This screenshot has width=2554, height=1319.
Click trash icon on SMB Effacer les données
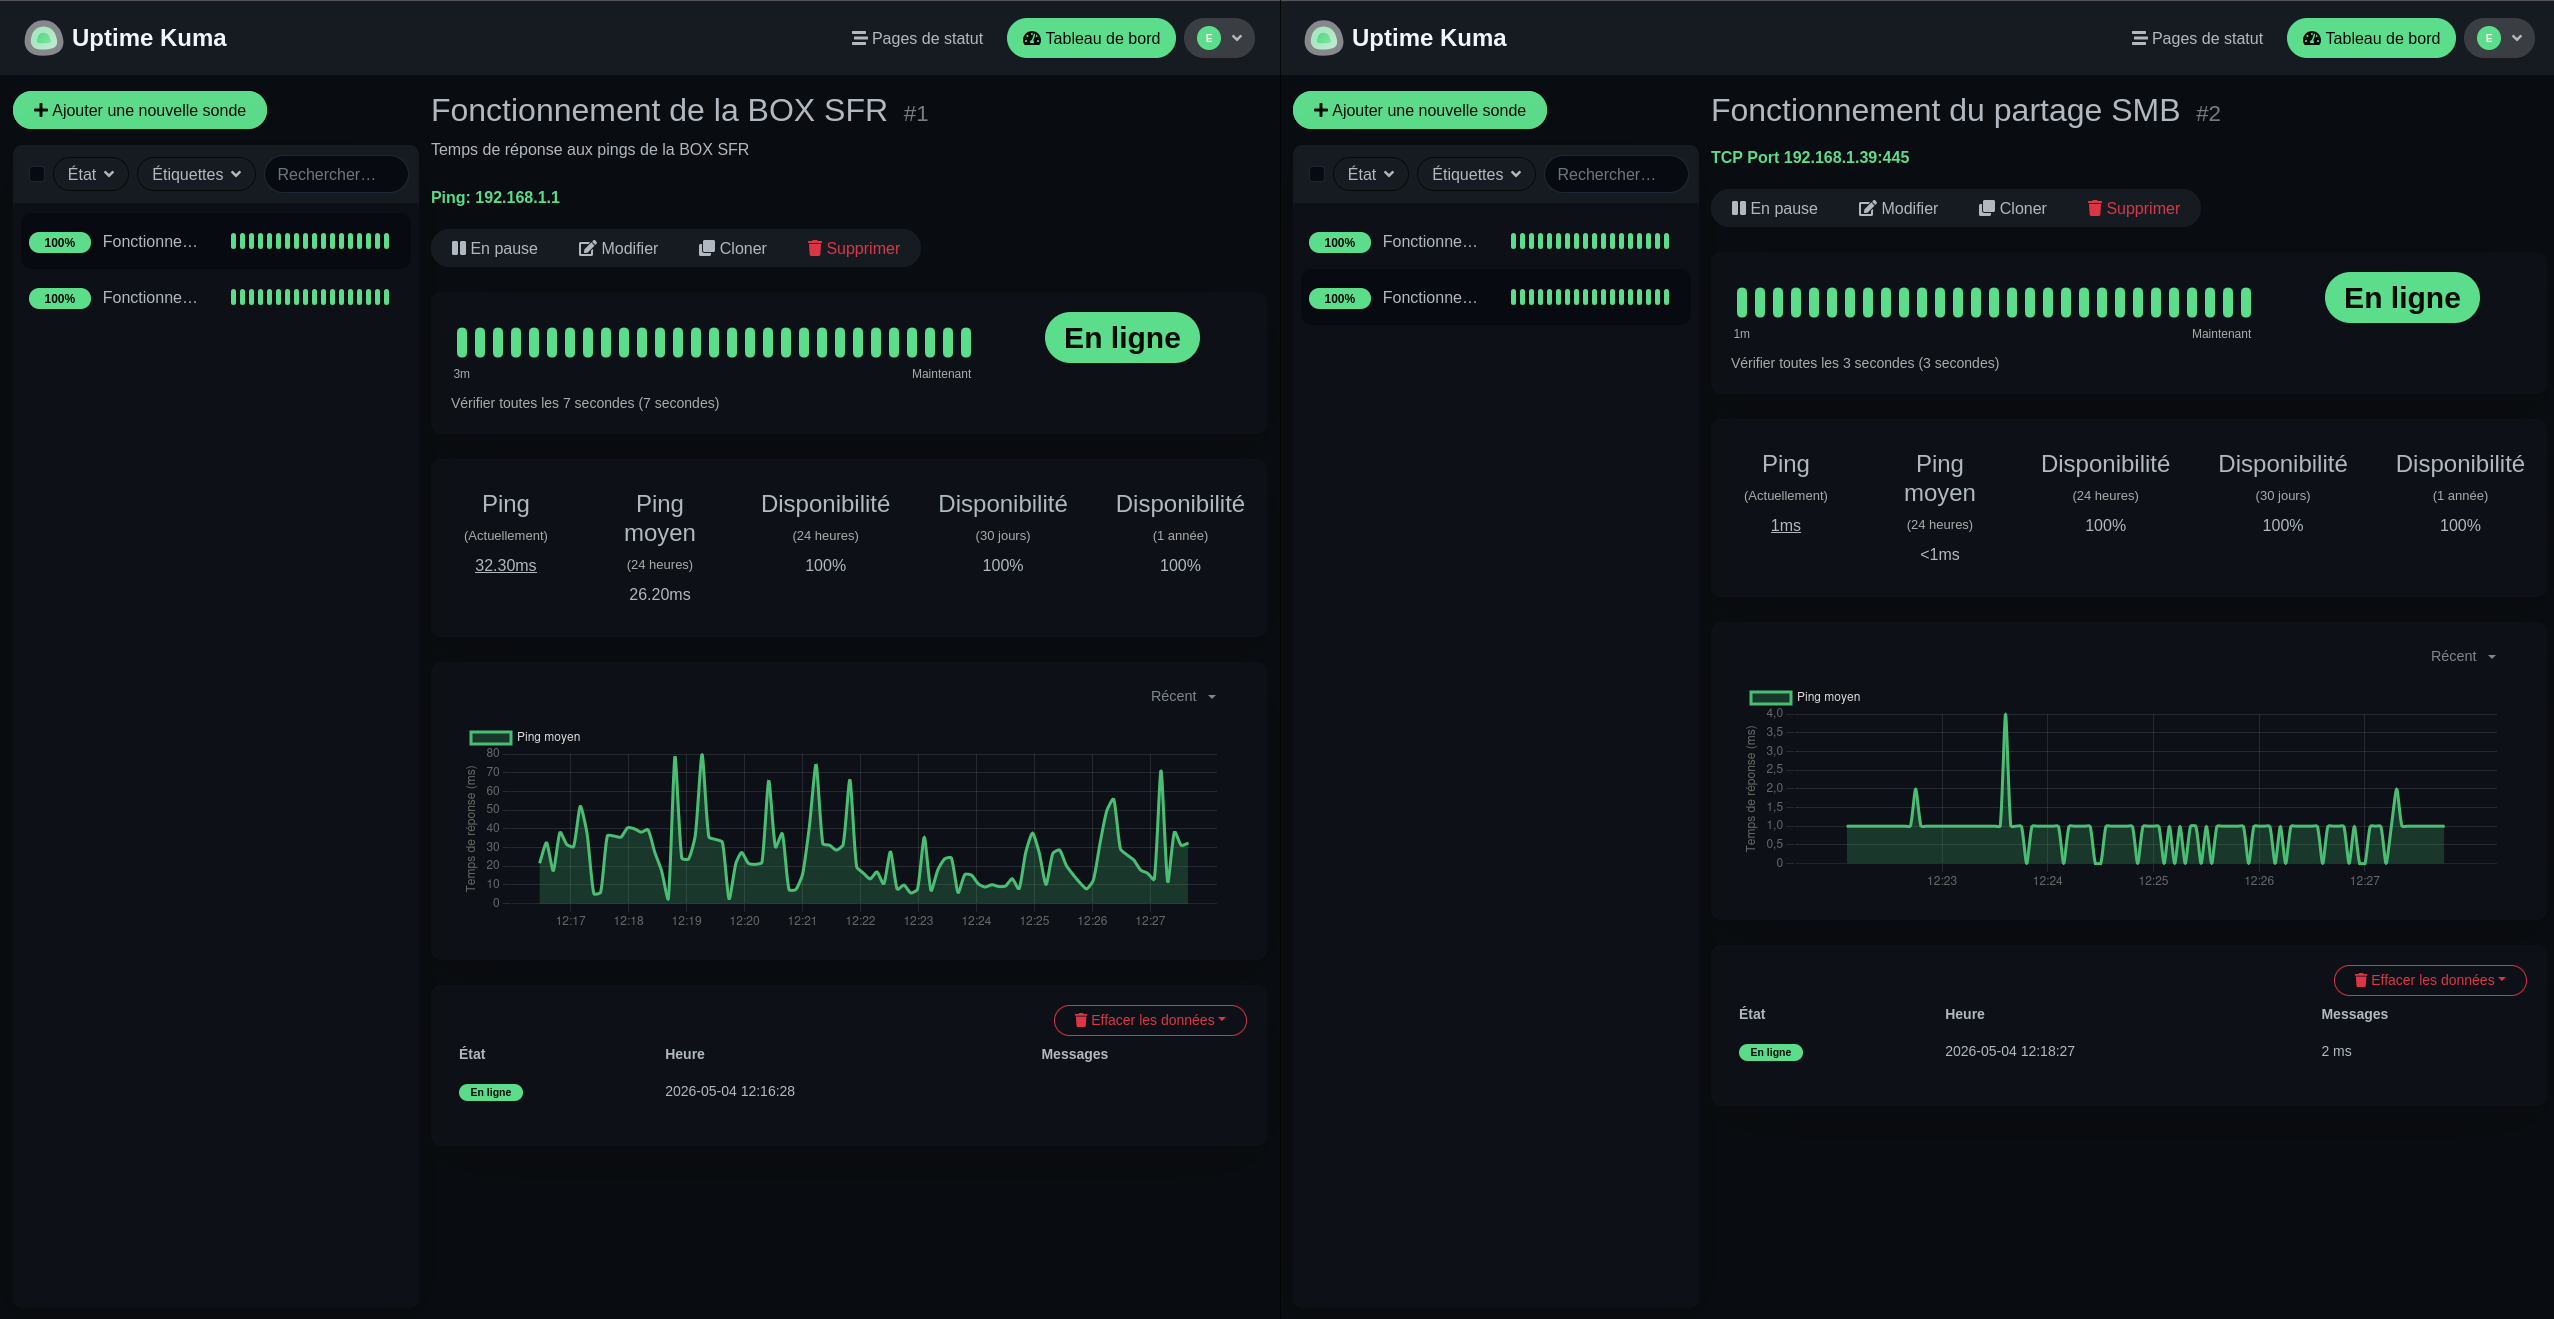[2361, 980]
